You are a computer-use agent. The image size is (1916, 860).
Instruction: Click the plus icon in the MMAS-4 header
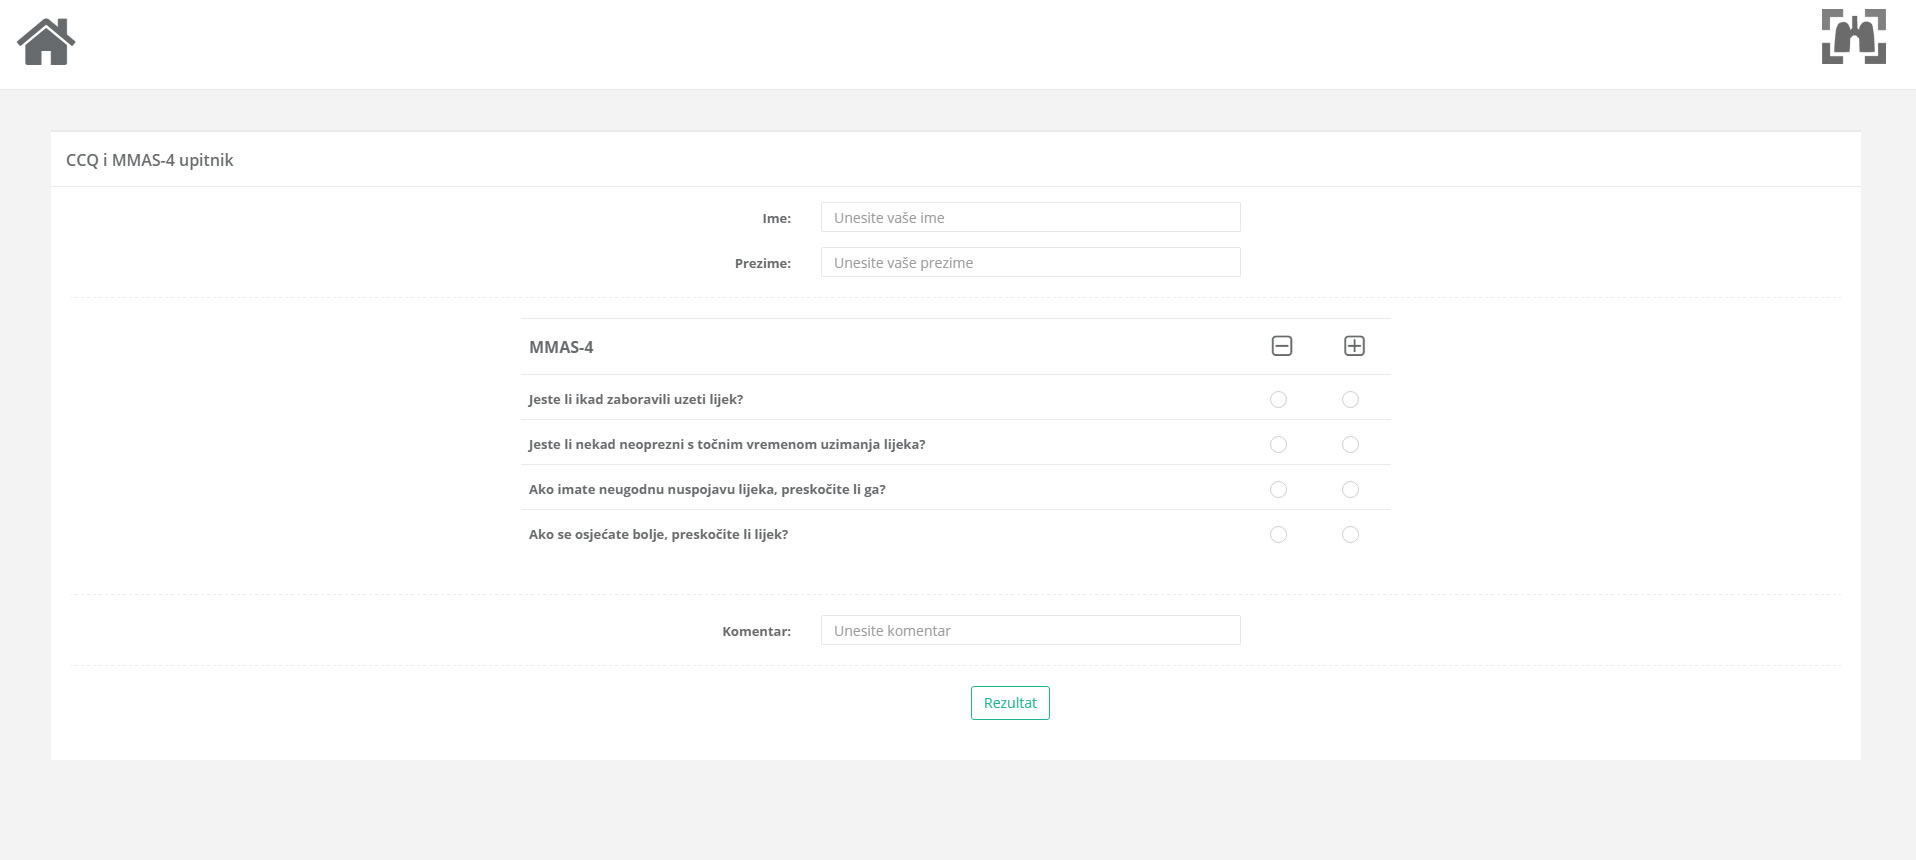pos(1353,346)
